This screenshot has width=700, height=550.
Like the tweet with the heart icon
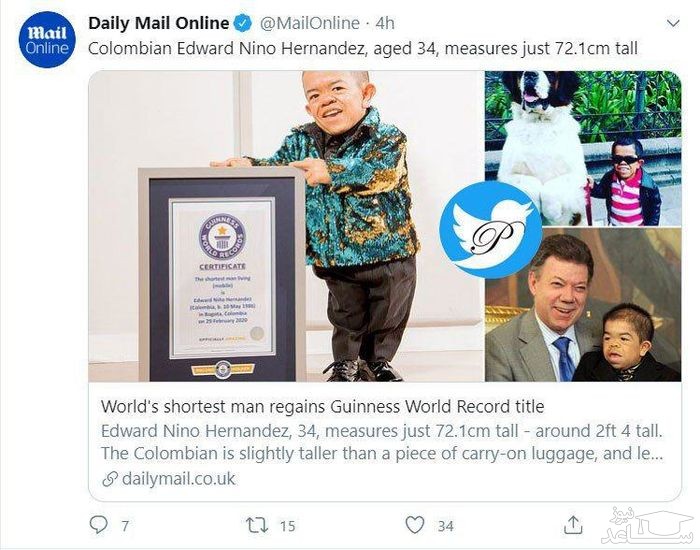click(414, 524)
